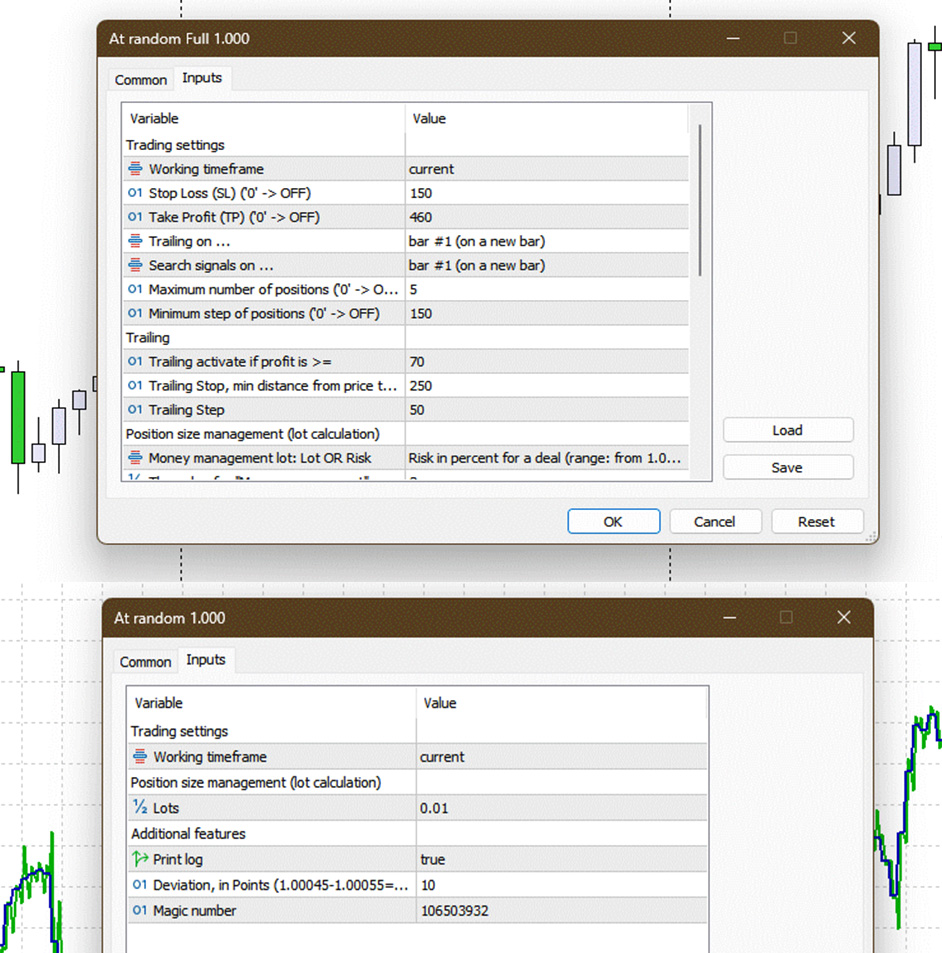
Task: Click the Working timeframe icon in the At random 1.000 window
Action: click(140, 756)
